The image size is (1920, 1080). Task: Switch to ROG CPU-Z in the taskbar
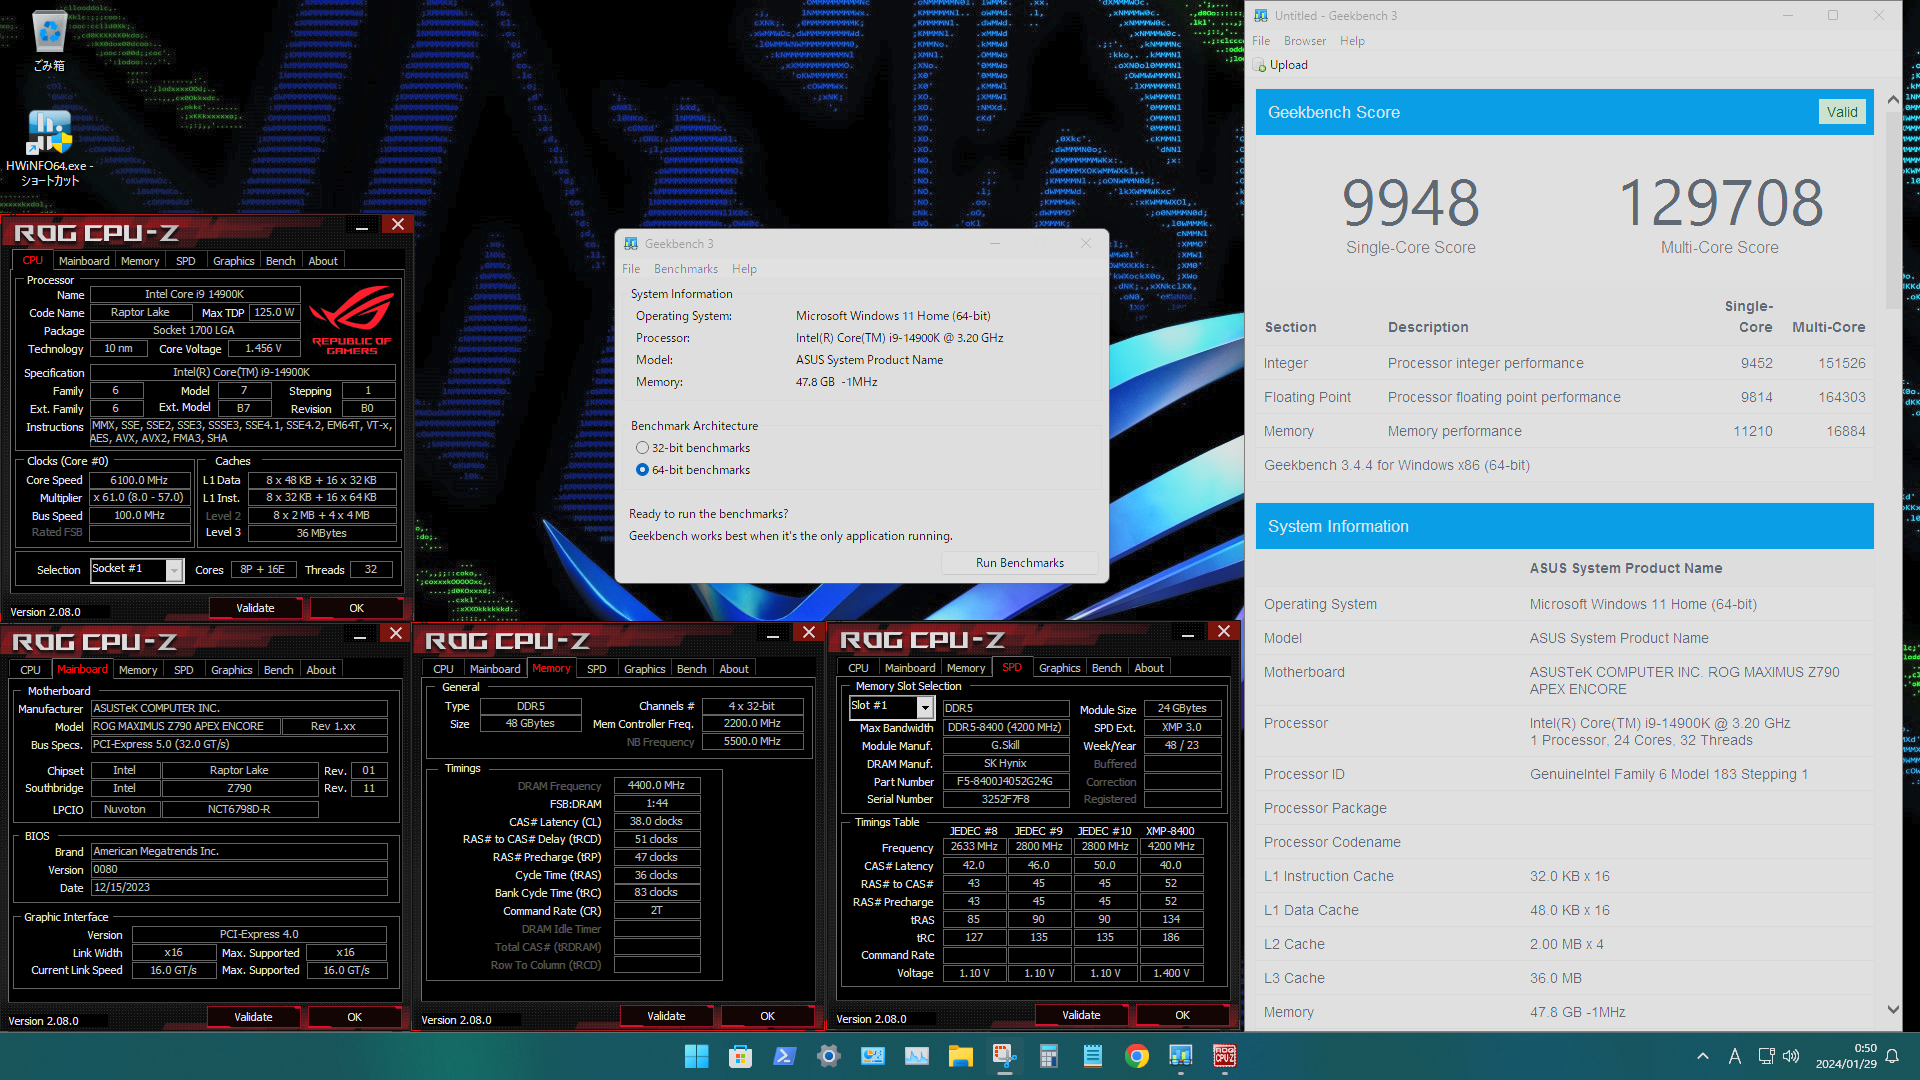(x=1224, y=1056)
